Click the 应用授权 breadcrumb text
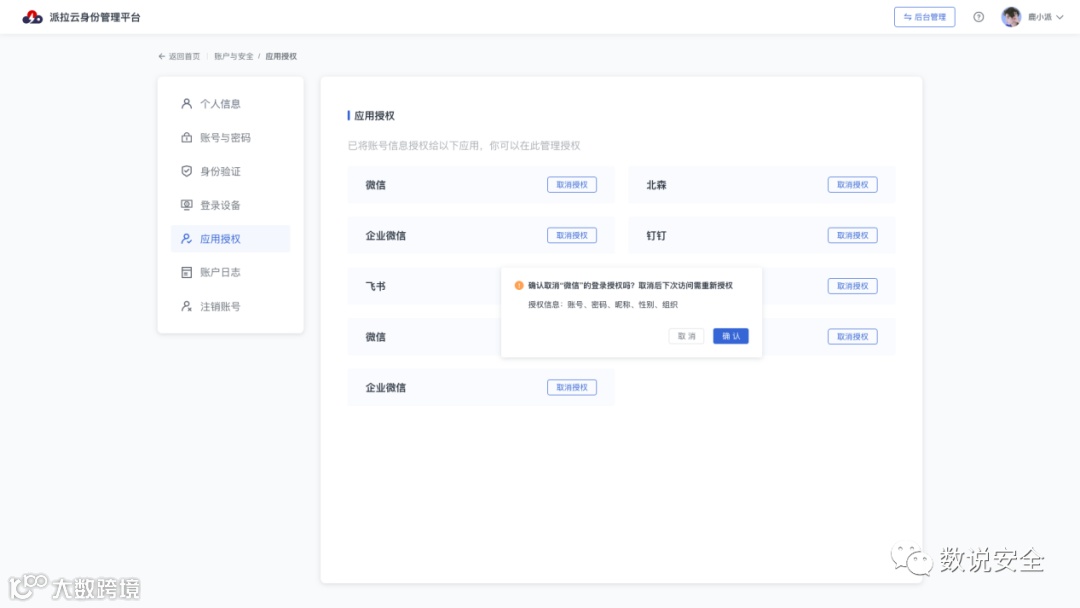This screenshot has height=608, width=1080. click(x=281, y=56)
